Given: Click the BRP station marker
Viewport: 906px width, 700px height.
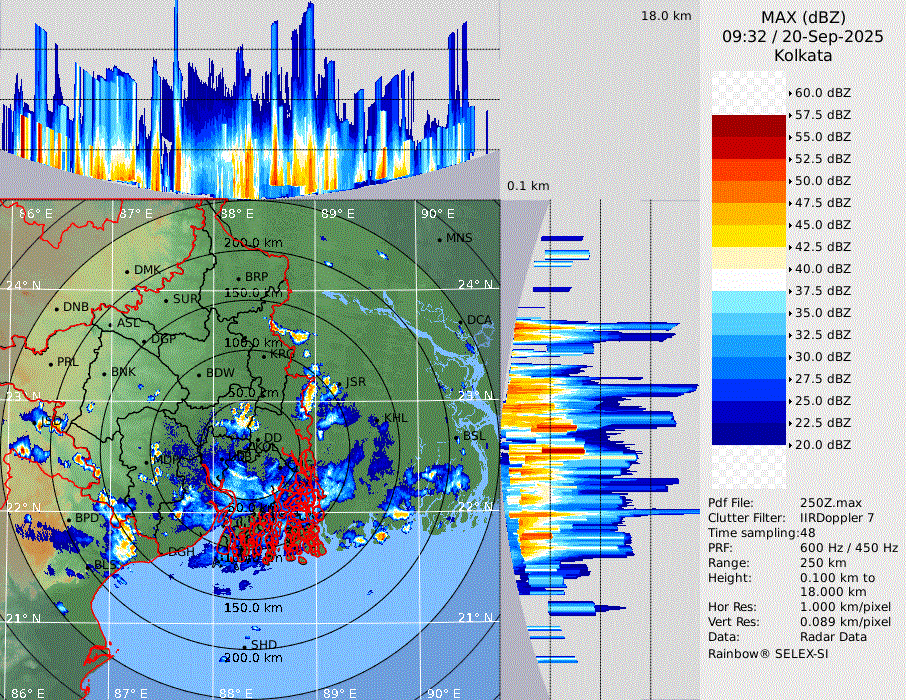Looking at the screenshot, I should [239, 278].
